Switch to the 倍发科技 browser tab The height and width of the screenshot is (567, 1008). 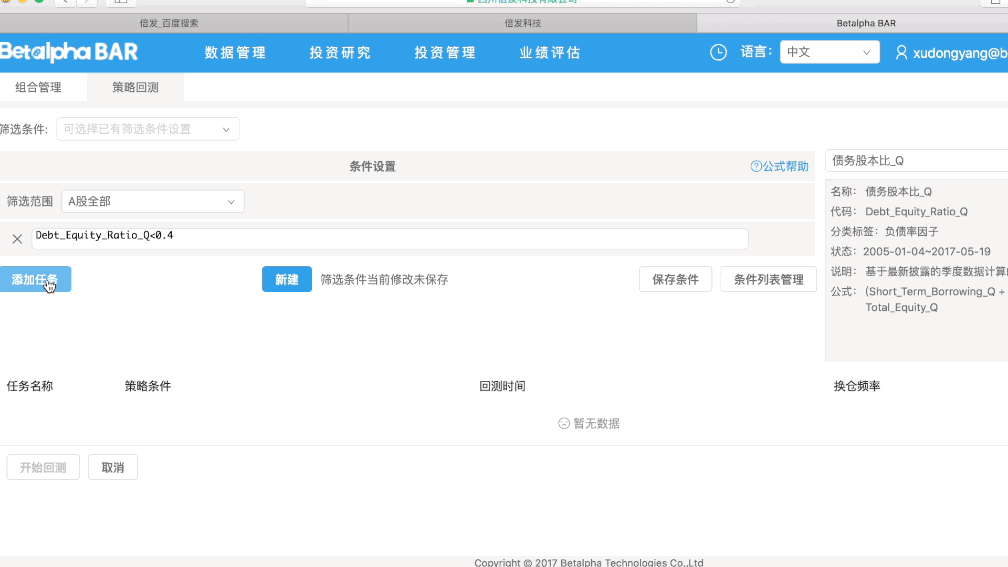523,23
